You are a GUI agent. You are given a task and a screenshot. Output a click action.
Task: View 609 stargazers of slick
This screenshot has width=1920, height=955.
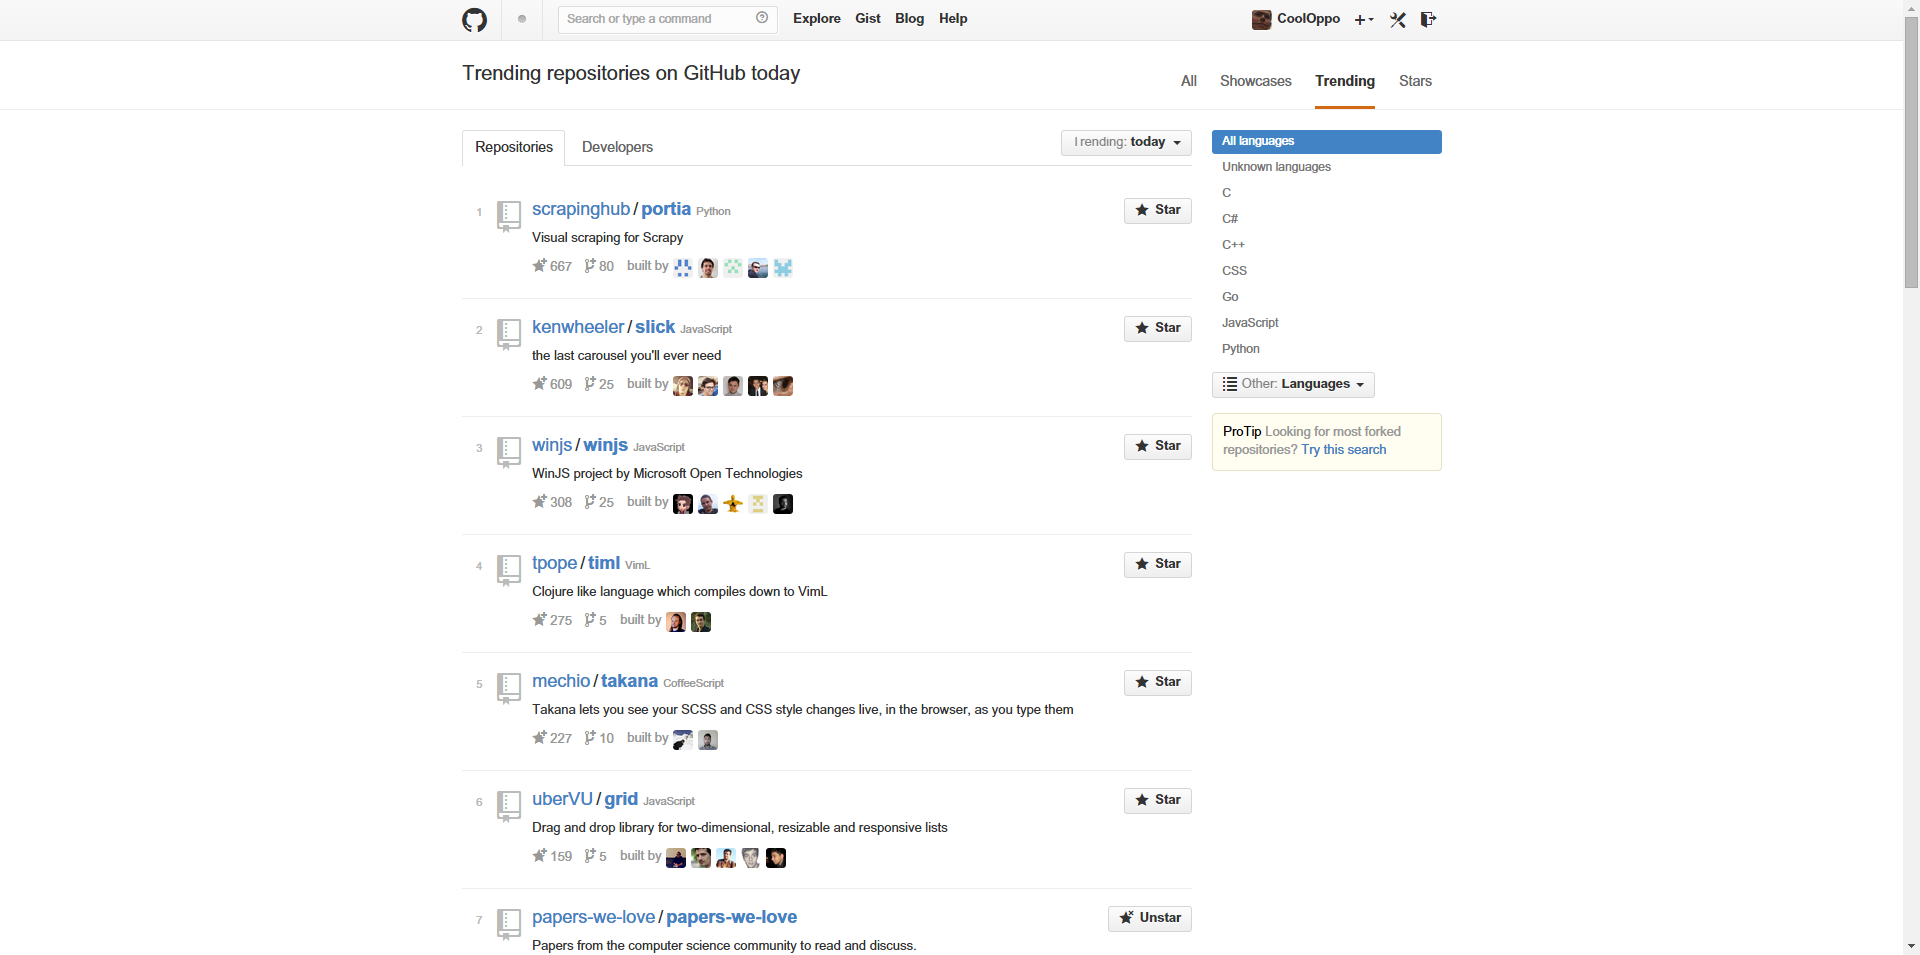point(552,384)
